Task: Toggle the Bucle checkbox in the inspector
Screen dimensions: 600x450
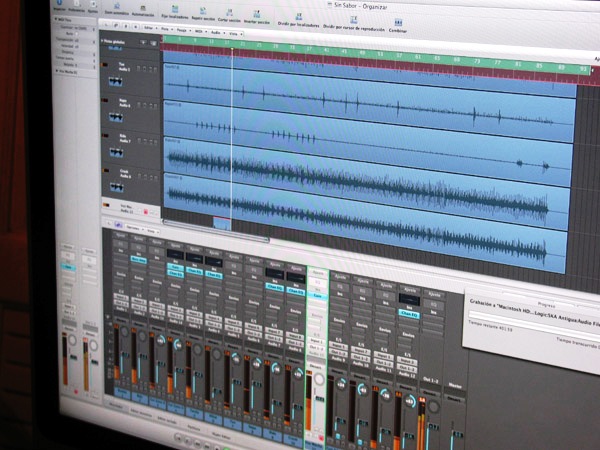Action: [x=77, y=34]
